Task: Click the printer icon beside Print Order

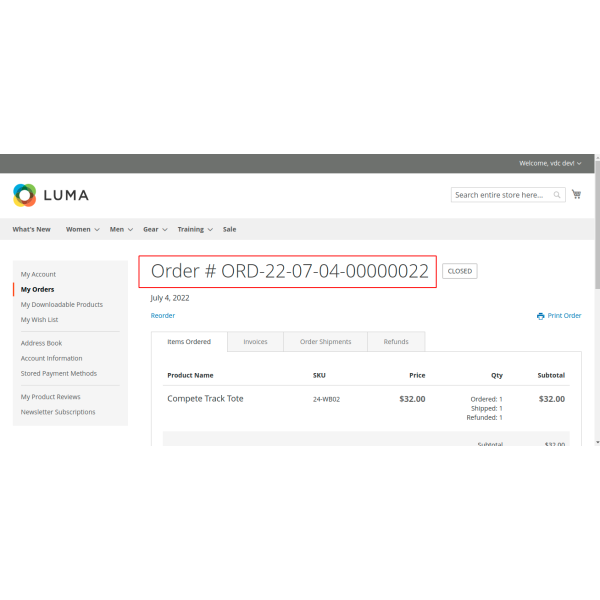Action: [541, 316]
